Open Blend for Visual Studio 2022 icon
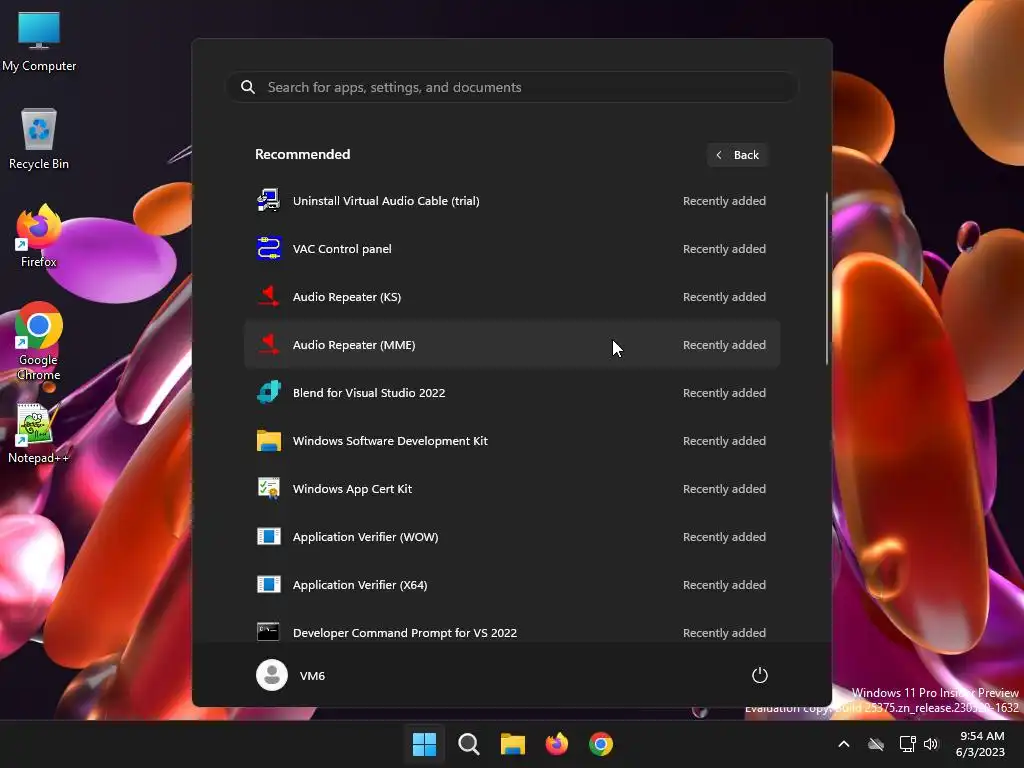 [268, 392]
